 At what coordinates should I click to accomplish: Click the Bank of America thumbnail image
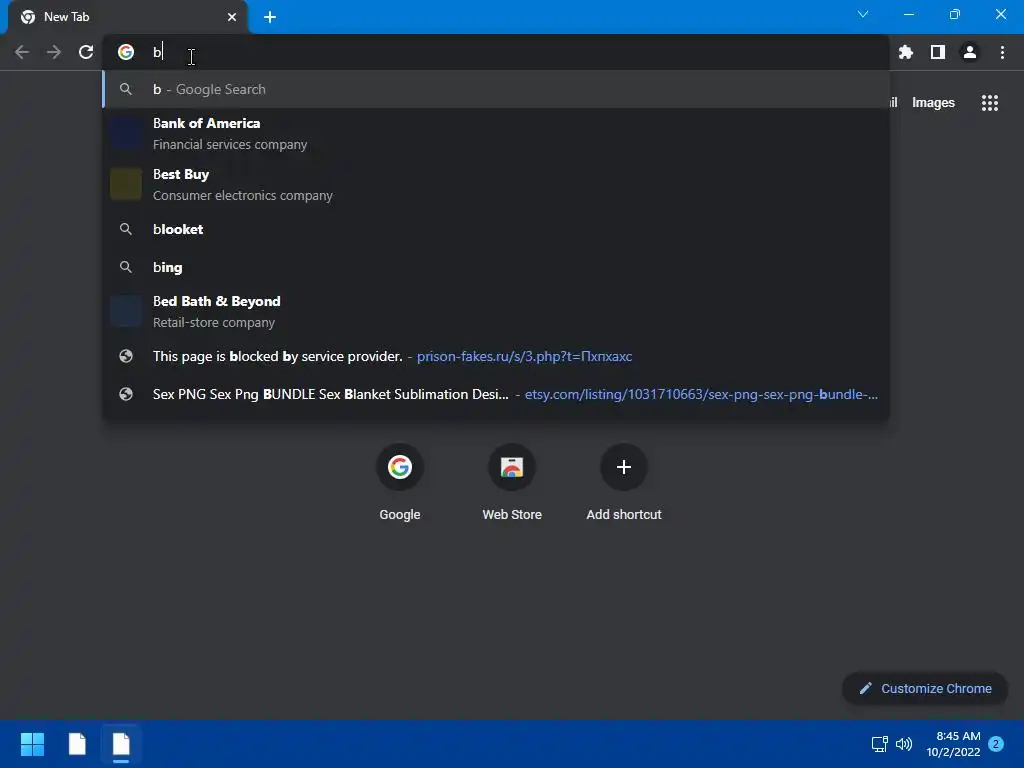click(x=126, y=134)
